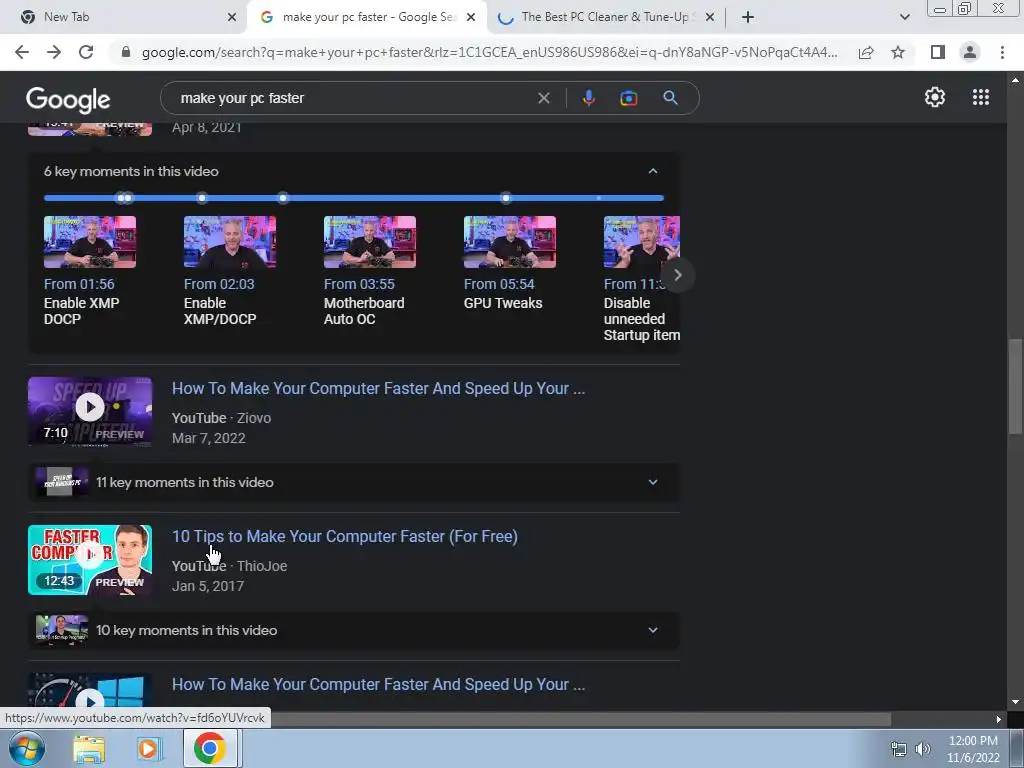Jump to From 01:56 timestamp
Screen dimensions: 1024x768
coord(79,284)
